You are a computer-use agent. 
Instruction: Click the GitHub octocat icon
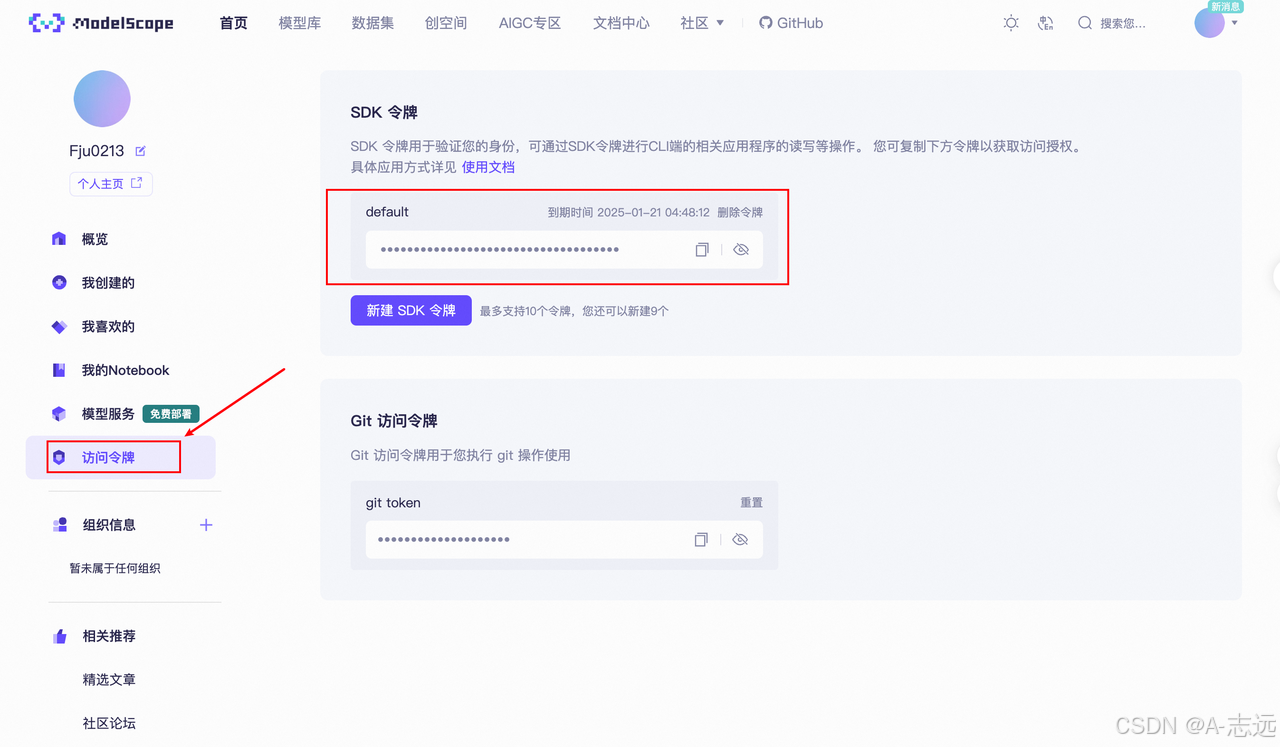766,23
